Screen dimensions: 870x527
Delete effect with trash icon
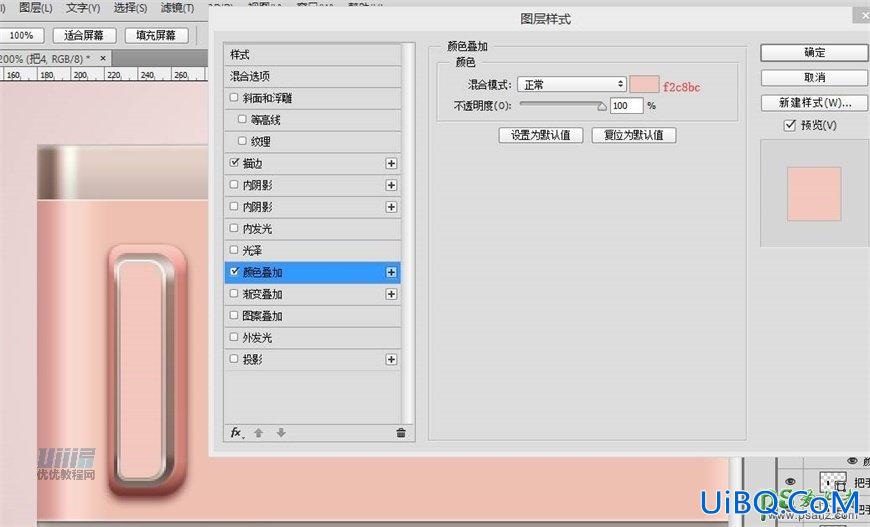[401, 433]
